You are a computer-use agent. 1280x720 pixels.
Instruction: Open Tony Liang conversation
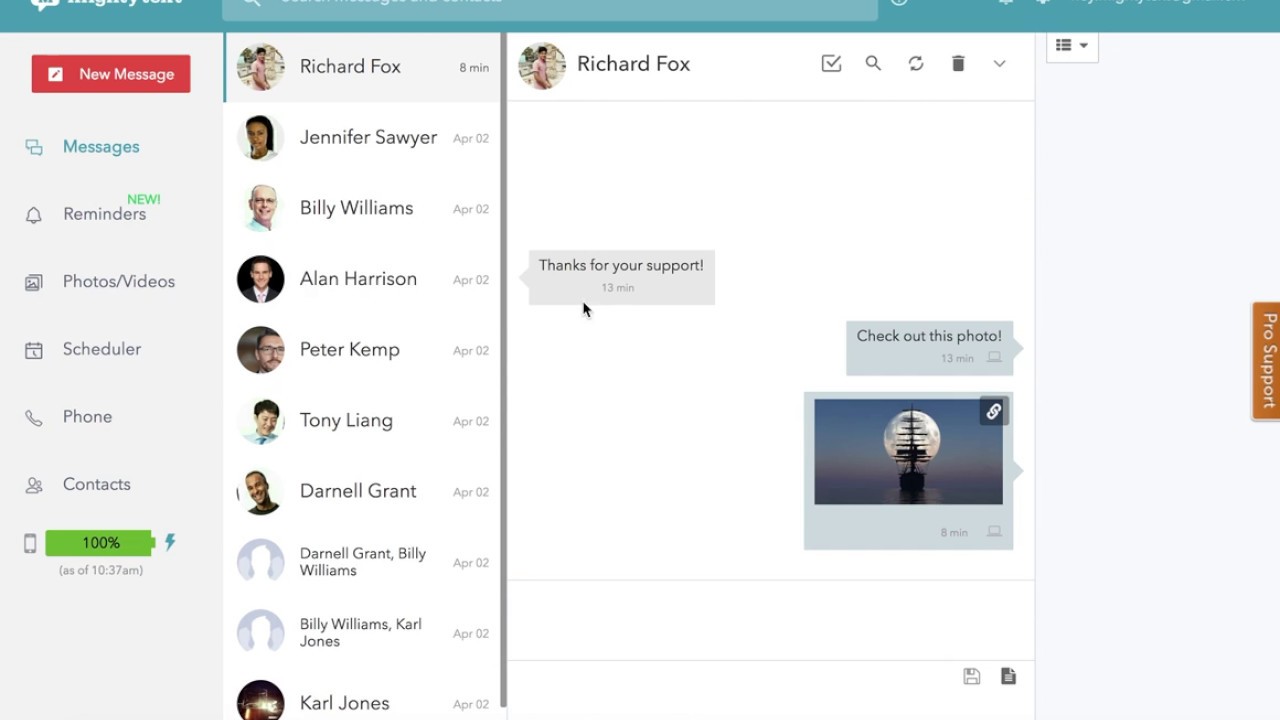363,421
